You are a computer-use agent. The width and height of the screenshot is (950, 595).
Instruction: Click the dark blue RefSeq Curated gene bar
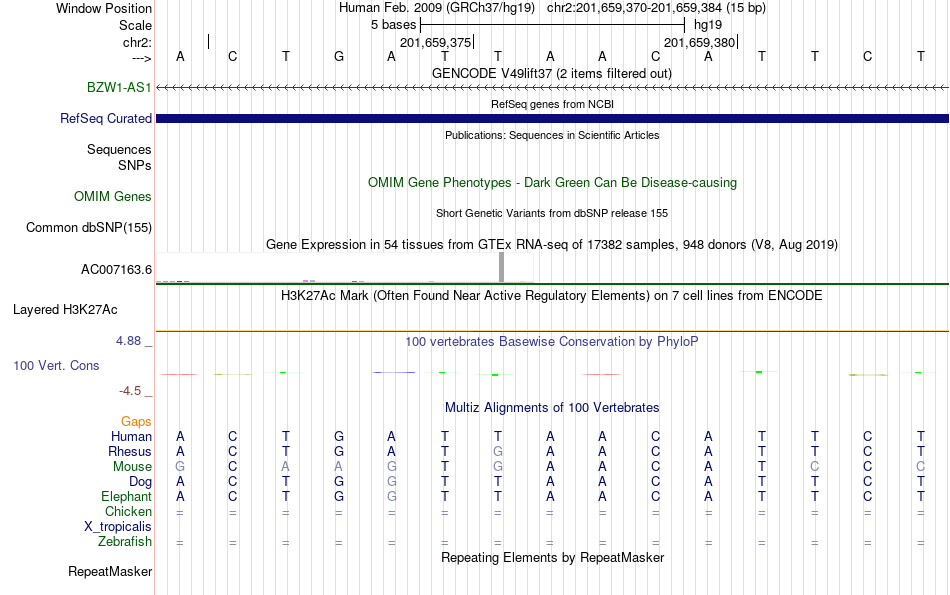click(553, 118)
